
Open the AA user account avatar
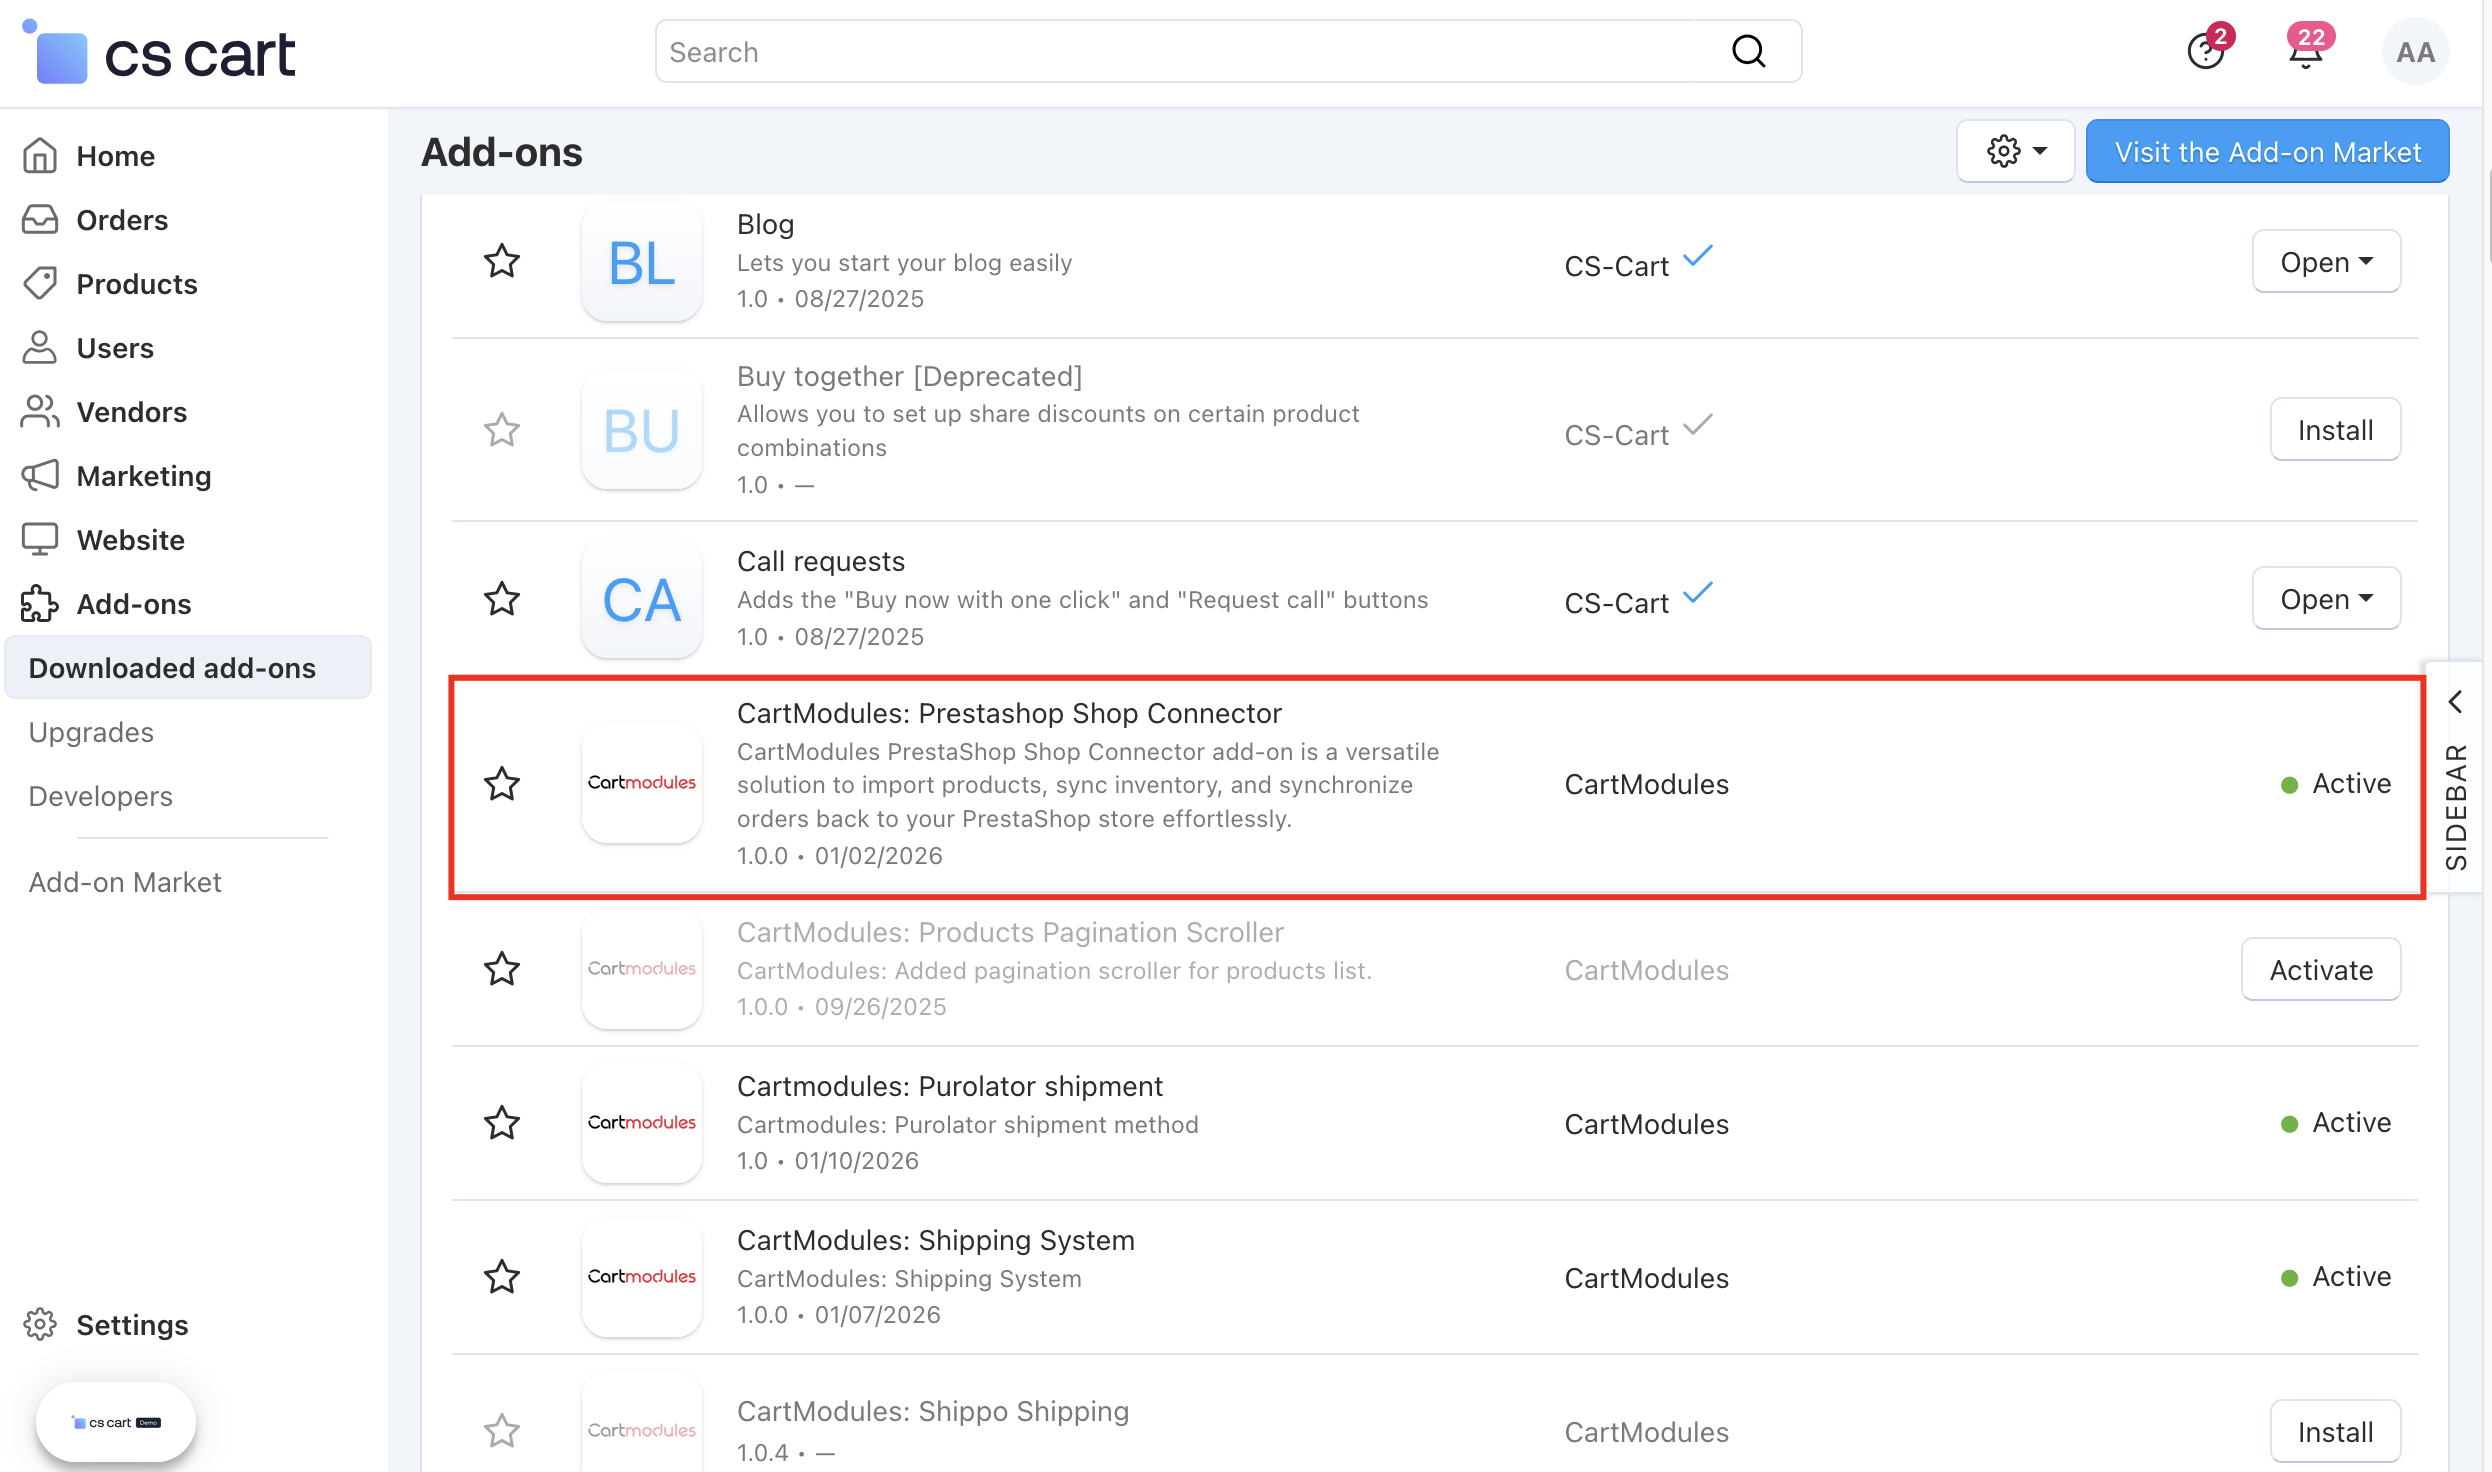point(2415,52)
